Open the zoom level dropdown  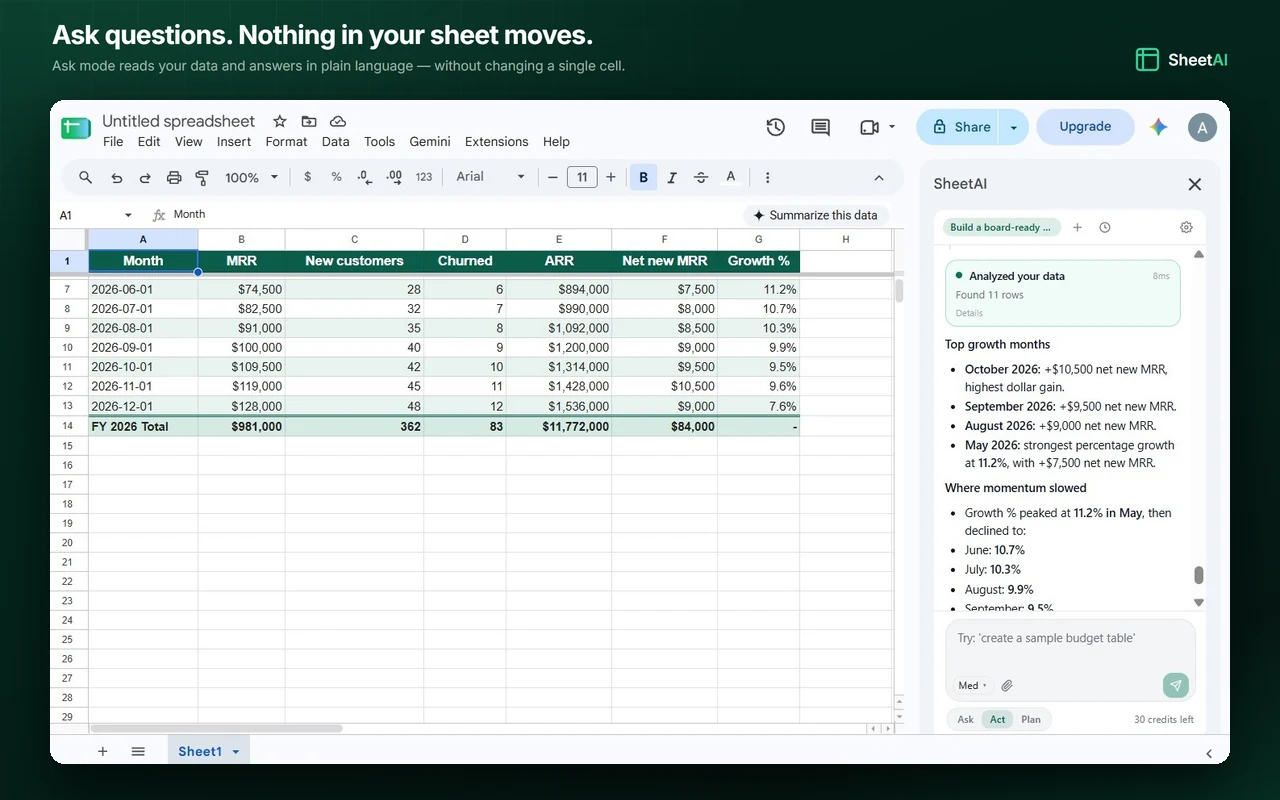click(x=251, y=177)
